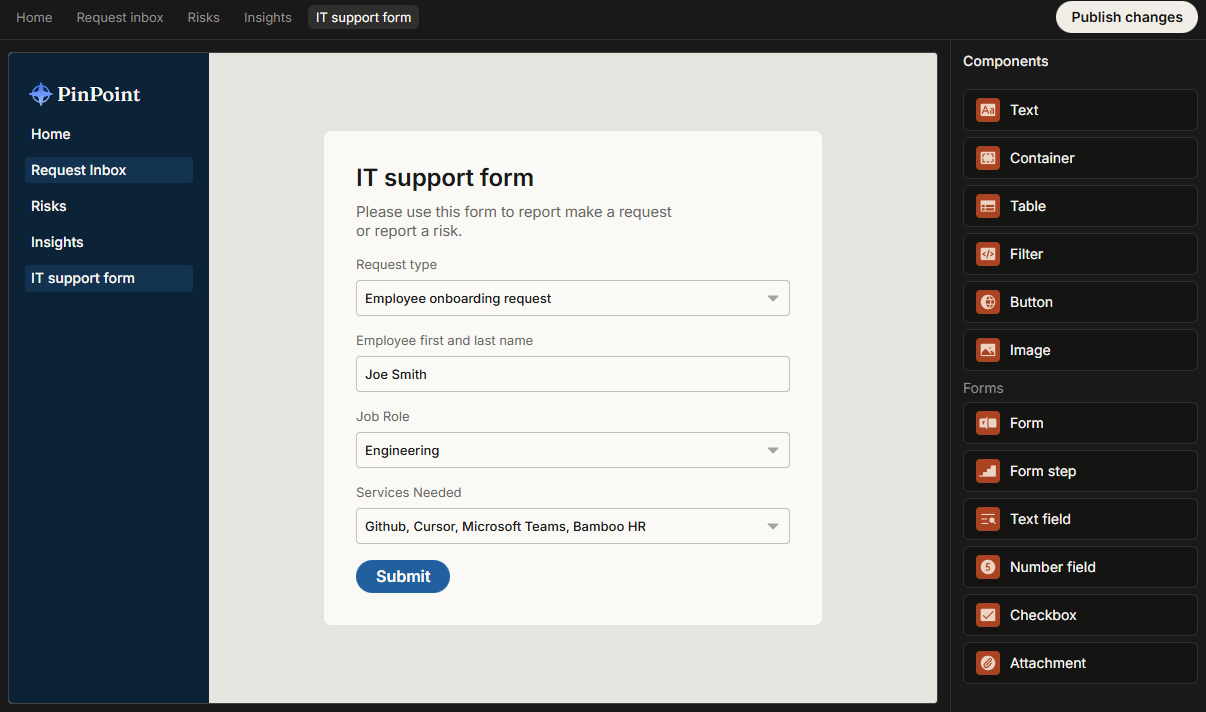Open the Job Role dropdown arrow
Viewport: 1206px width, 712px height.
(x=772, y=450)
